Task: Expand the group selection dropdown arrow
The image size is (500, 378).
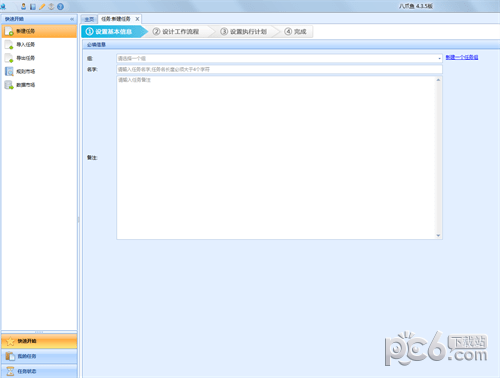Action: point(439,58)
